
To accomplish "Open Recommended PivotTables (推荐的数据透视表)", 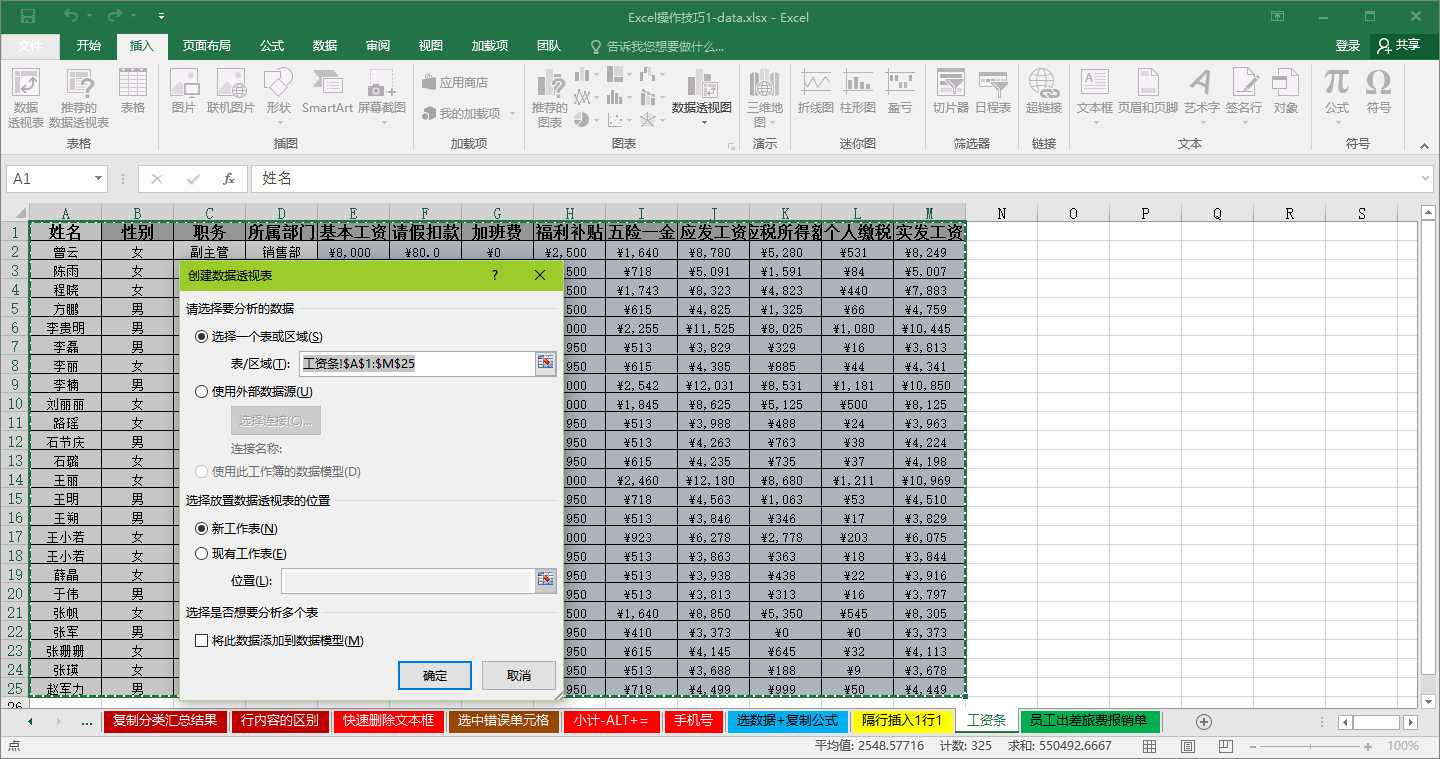I will point(79,97).
